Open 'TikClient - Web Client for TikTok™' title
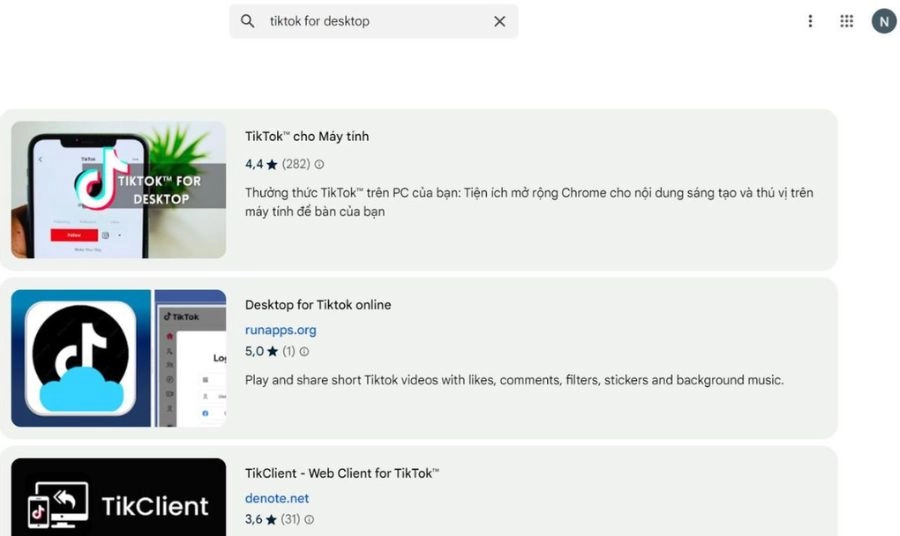This screenshot has width=900, height=536. click(342, 473)
